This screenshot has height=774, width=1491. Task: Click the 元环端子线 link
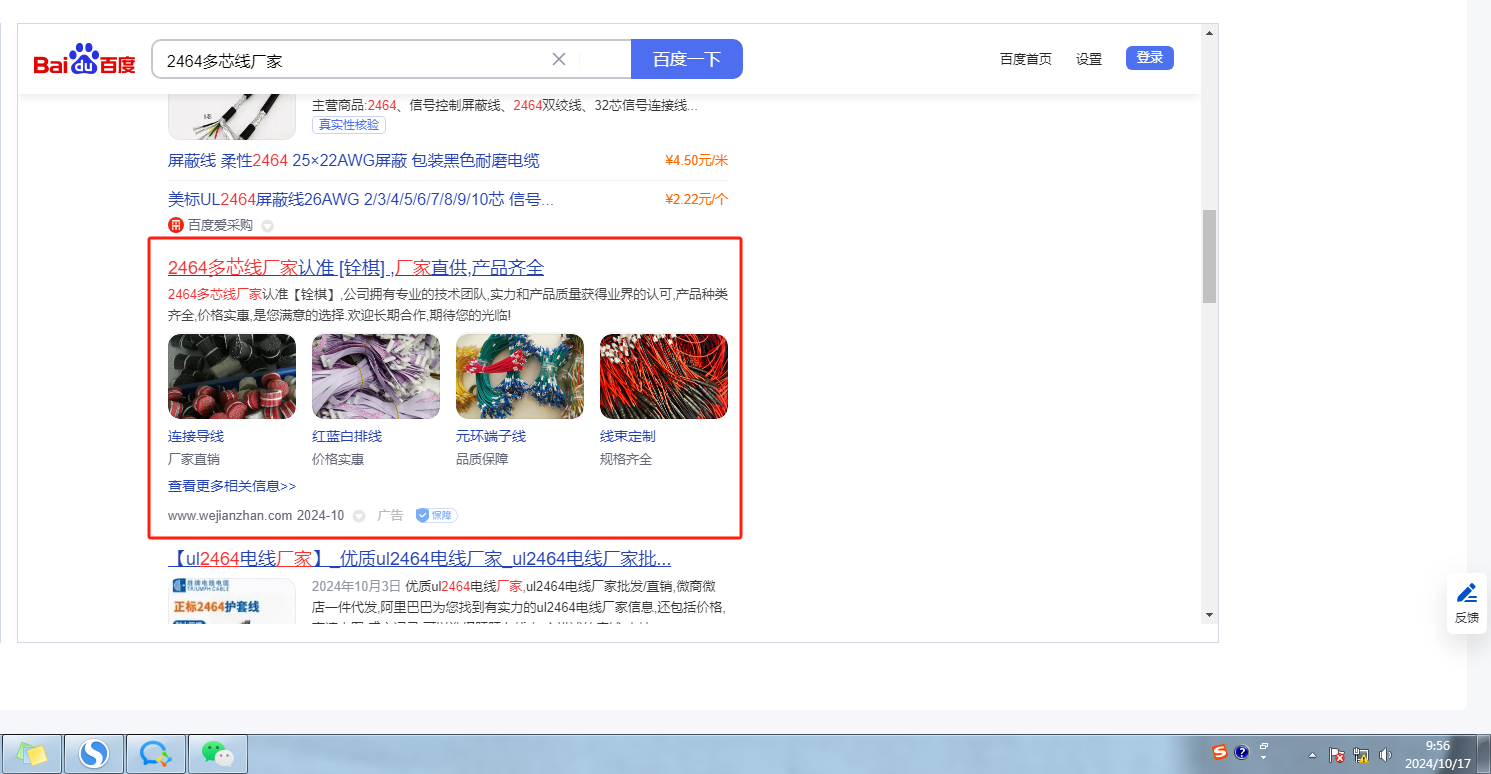click(491, 436)
